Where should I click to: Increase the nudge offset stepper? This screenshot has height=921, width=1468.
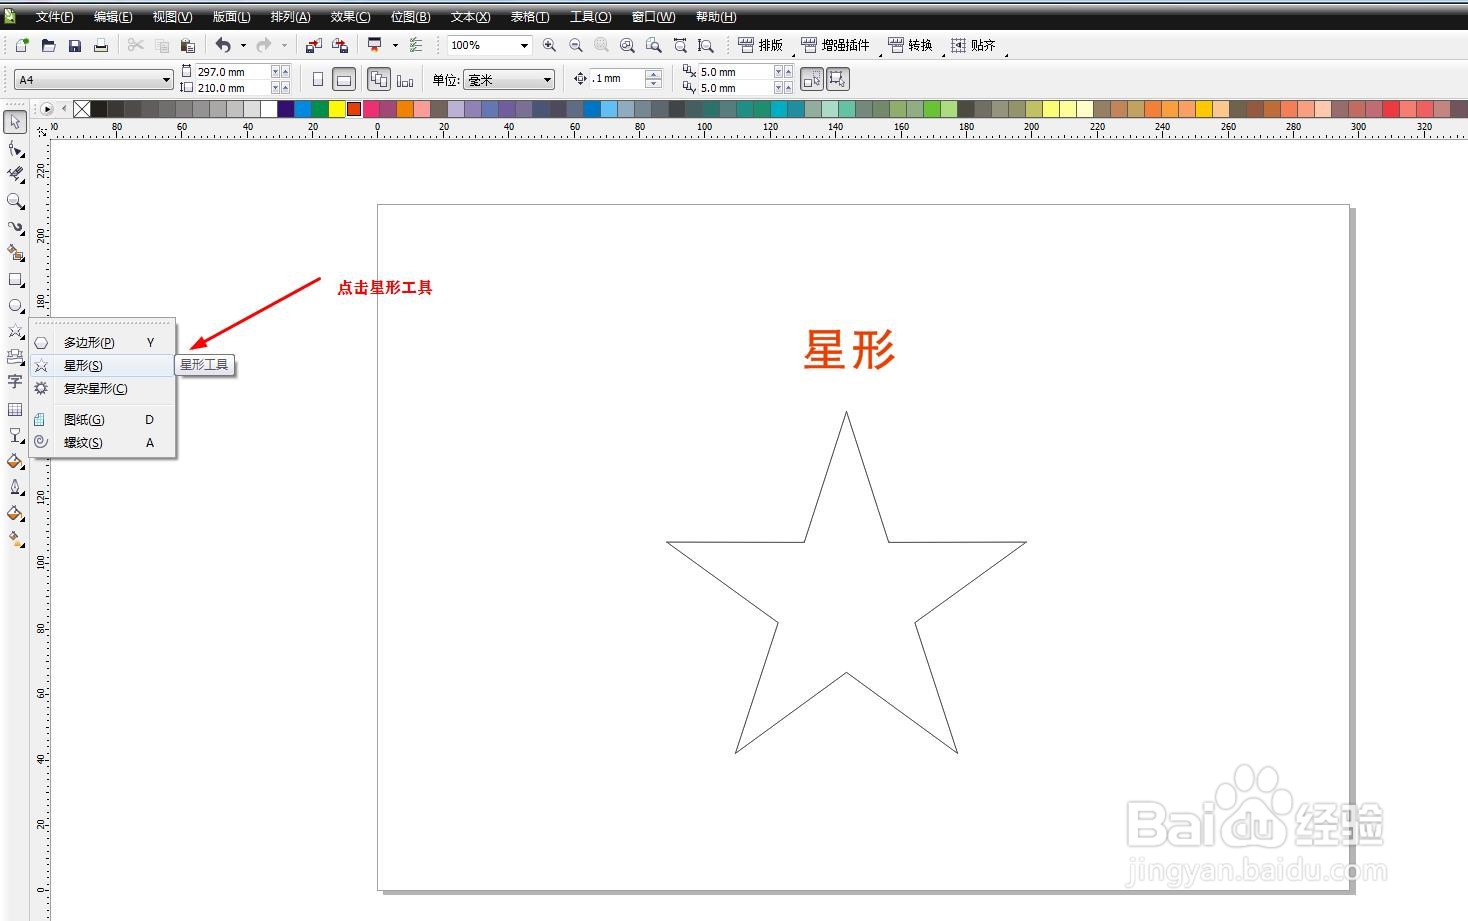[x=654, y=74]
